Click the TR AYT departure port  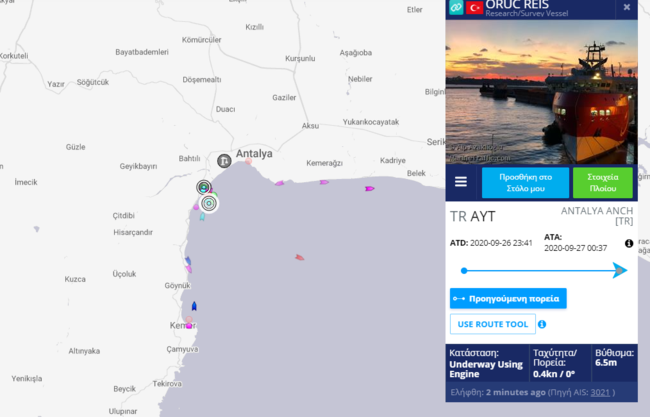point(473,216)
